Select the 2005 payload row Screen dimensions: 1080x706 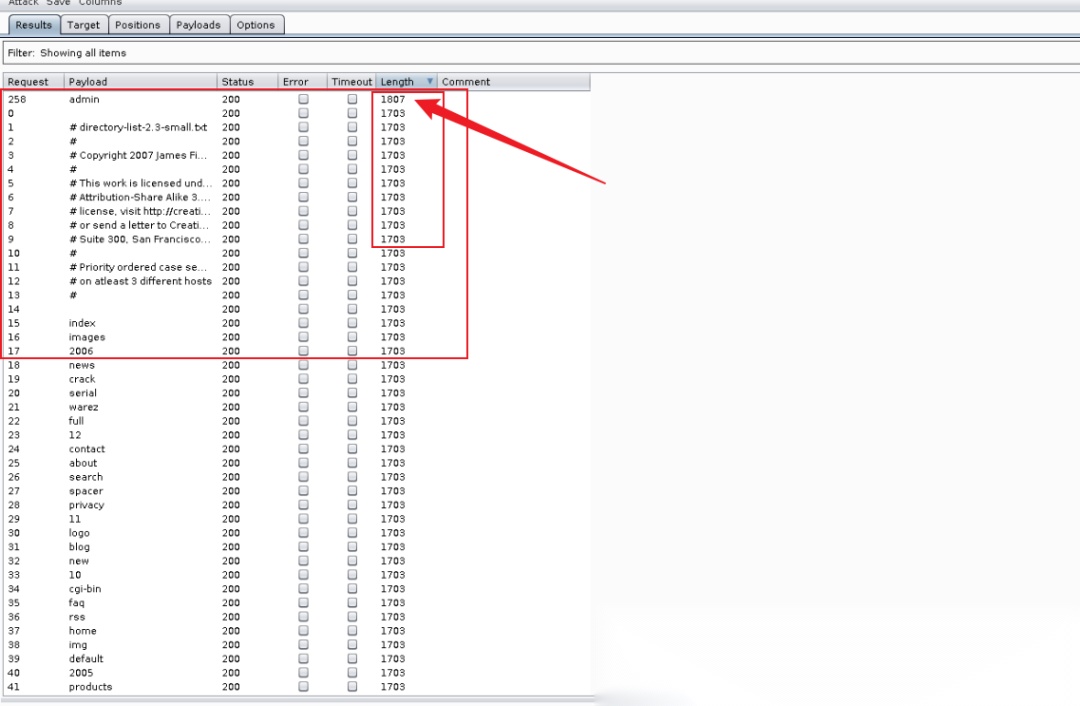point(297,673)
